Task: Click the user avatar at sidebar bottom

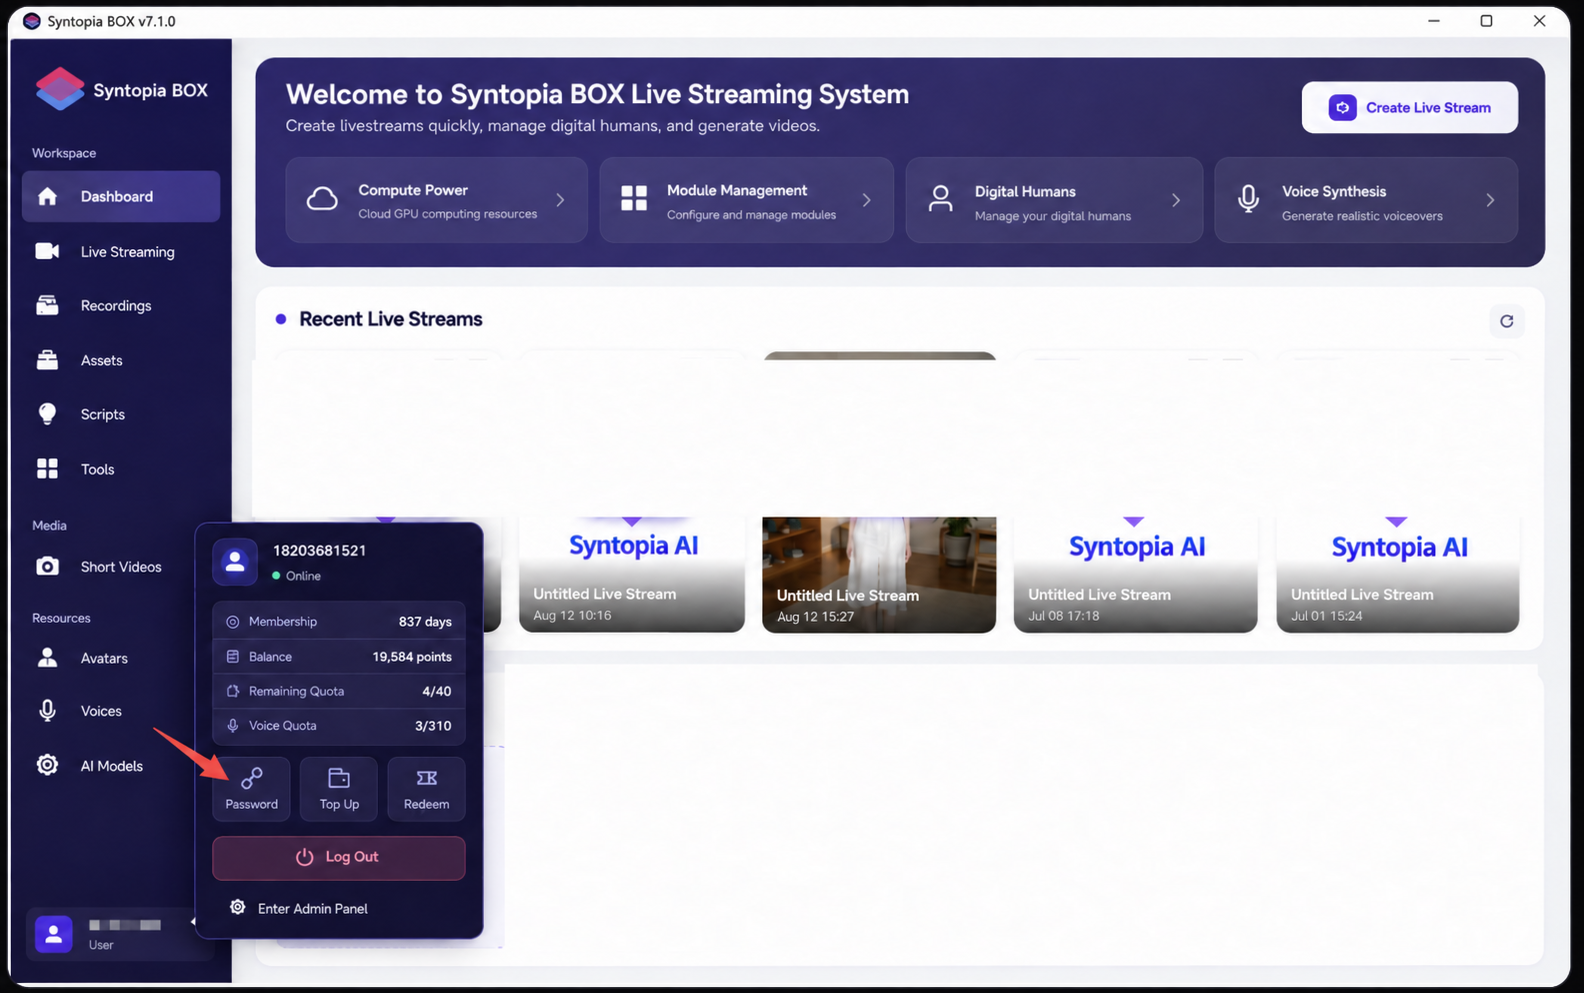Action: pos(54,934)
